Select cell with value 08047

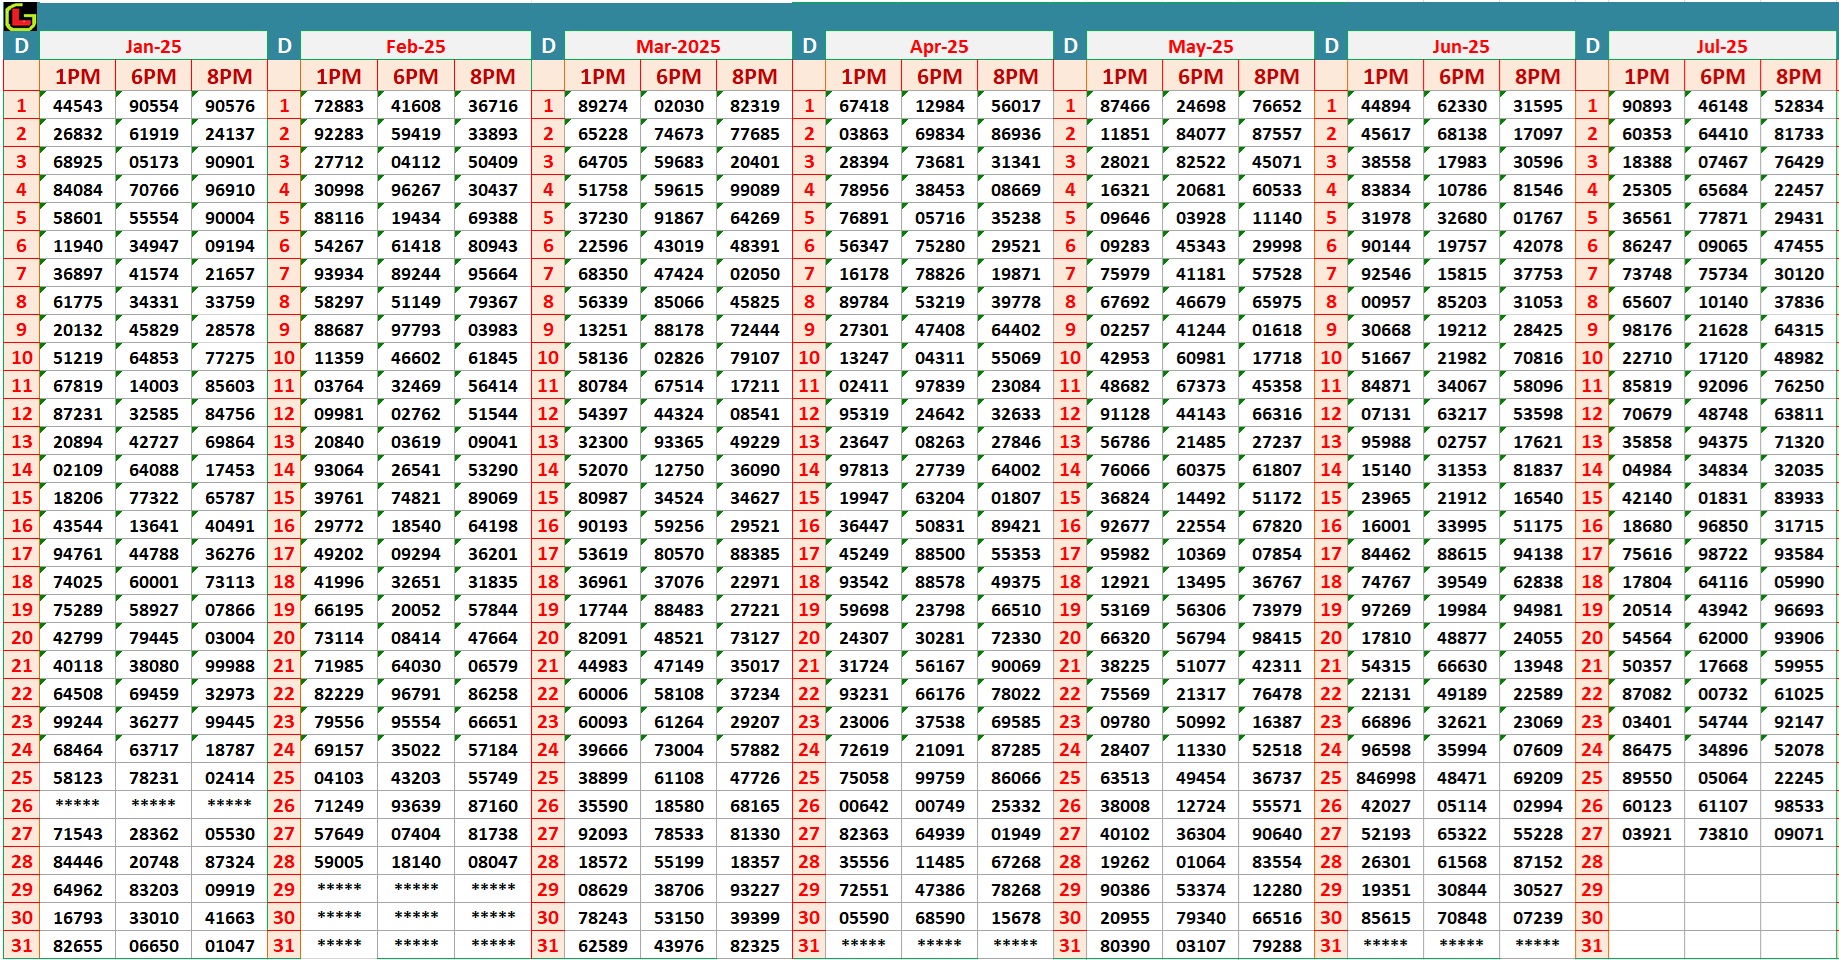coord(493,862)
